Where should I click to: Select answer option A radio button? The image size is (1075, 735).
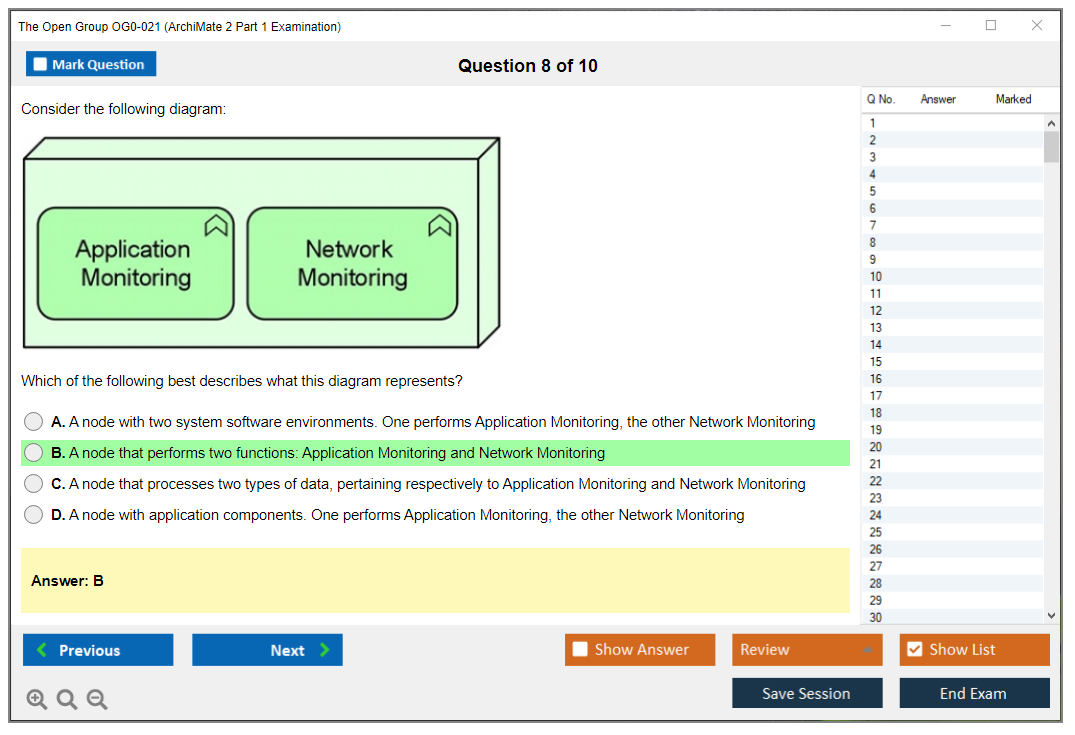[34, 422]
